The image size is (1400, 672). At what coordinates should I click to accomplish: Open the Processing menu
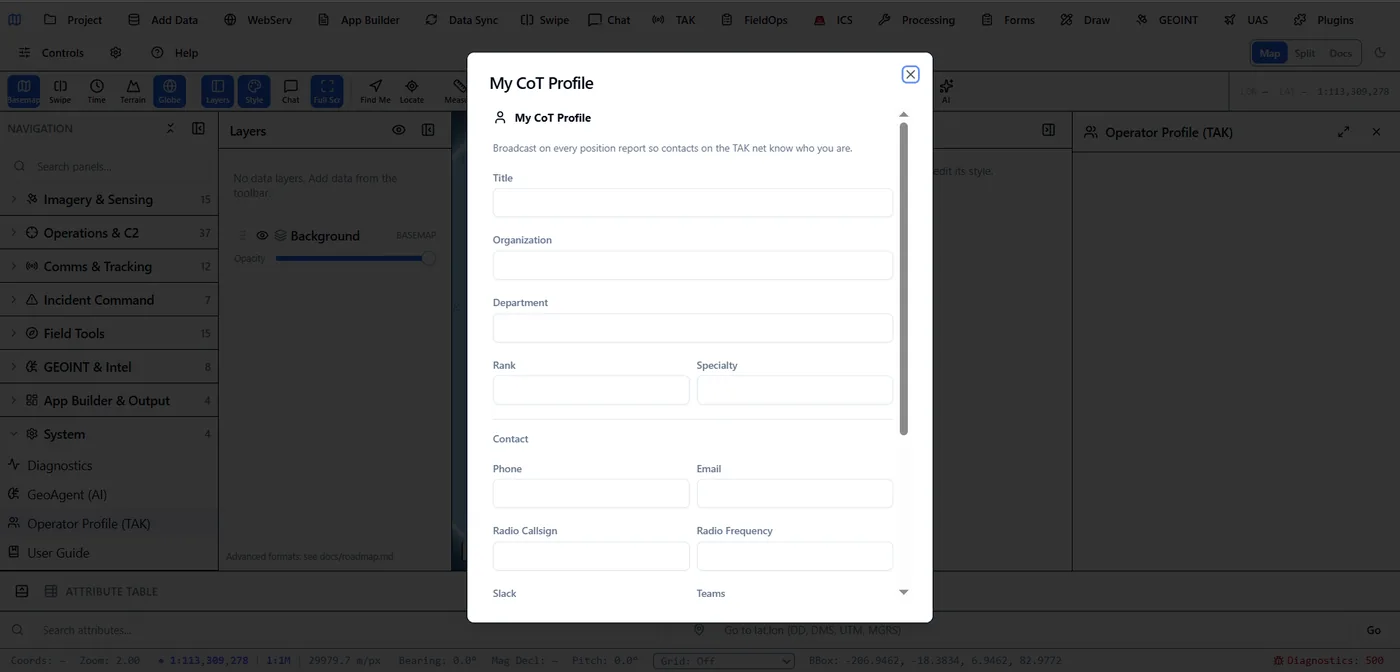point(916,20)
